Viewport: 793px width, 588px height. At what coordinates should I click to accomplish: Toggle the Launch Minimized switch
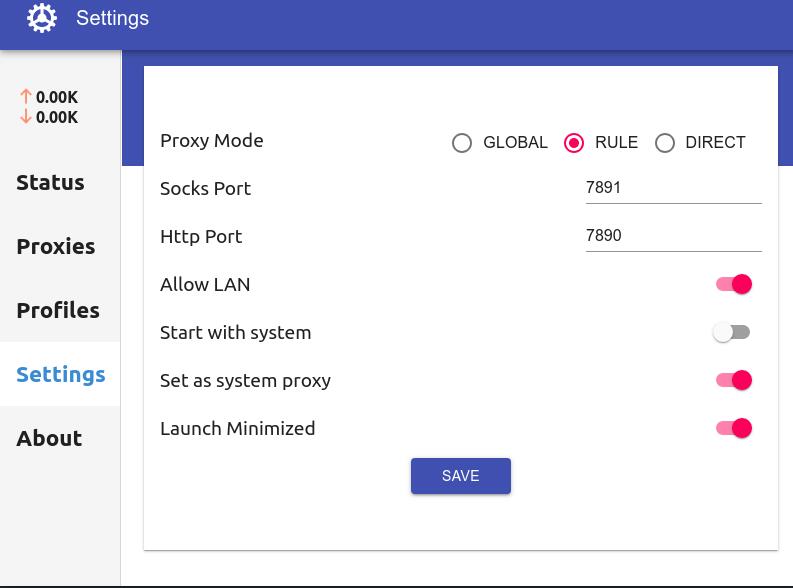[x=733, y=429]
